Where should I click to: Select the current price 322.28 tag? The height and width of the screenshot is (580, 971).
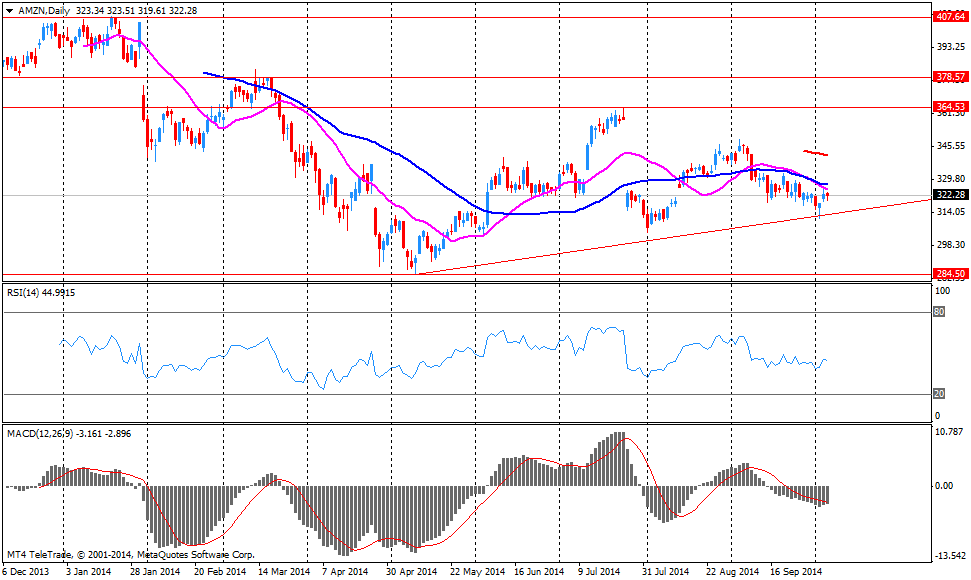pos(949,195)
